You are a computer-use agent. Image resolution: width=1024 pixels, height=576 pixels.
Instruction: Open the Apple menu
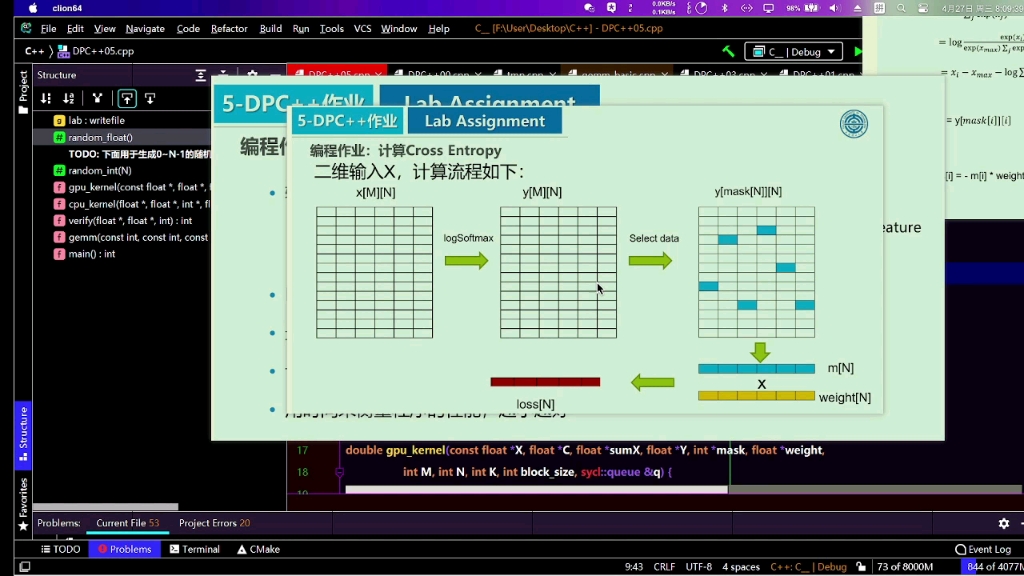point(33,8)
